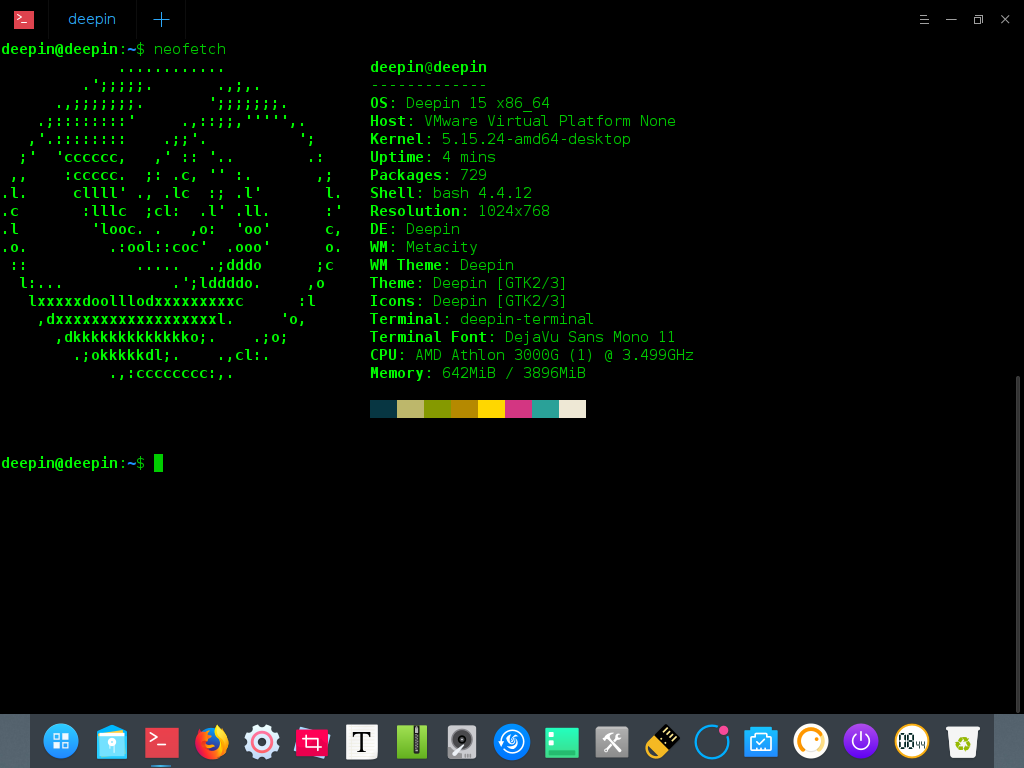Close the terminal window
The image size is (1024, 768).
(x=1005, y=20)
